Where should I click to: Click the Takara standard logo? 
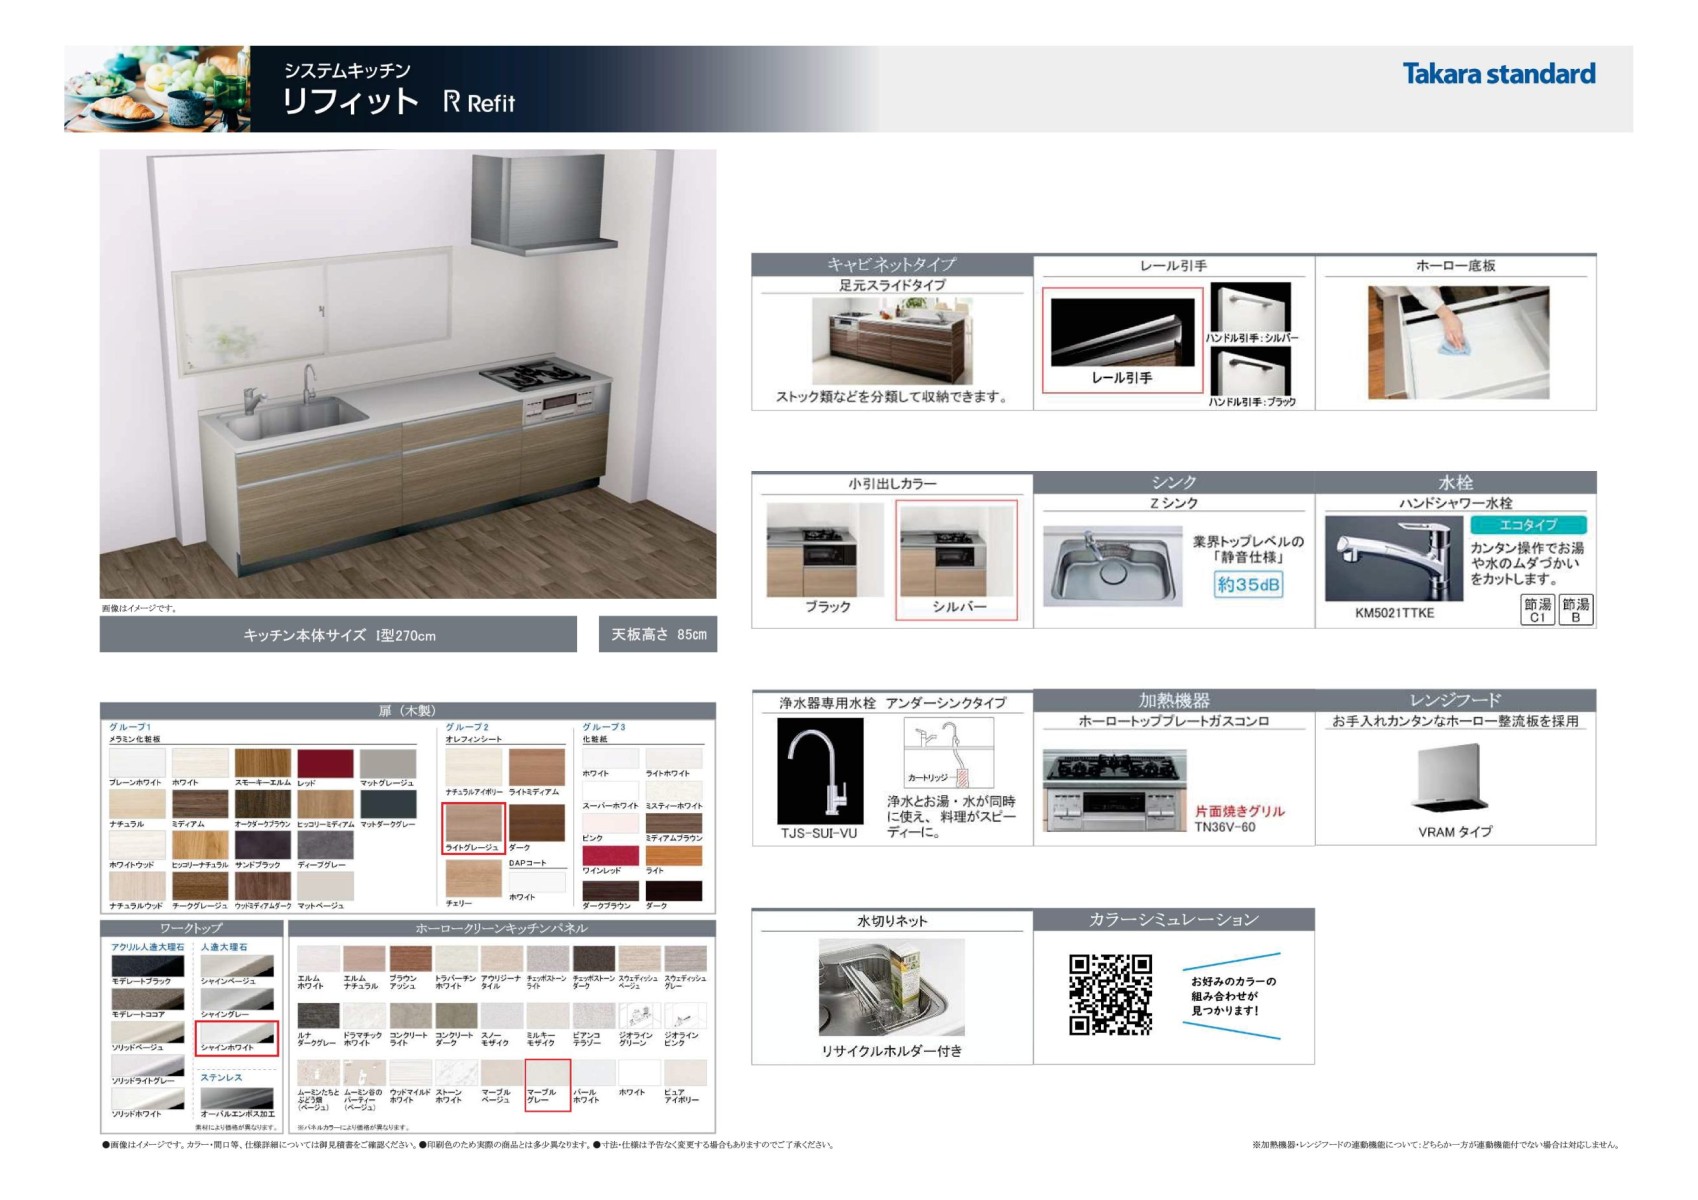tap(1498, 74)
